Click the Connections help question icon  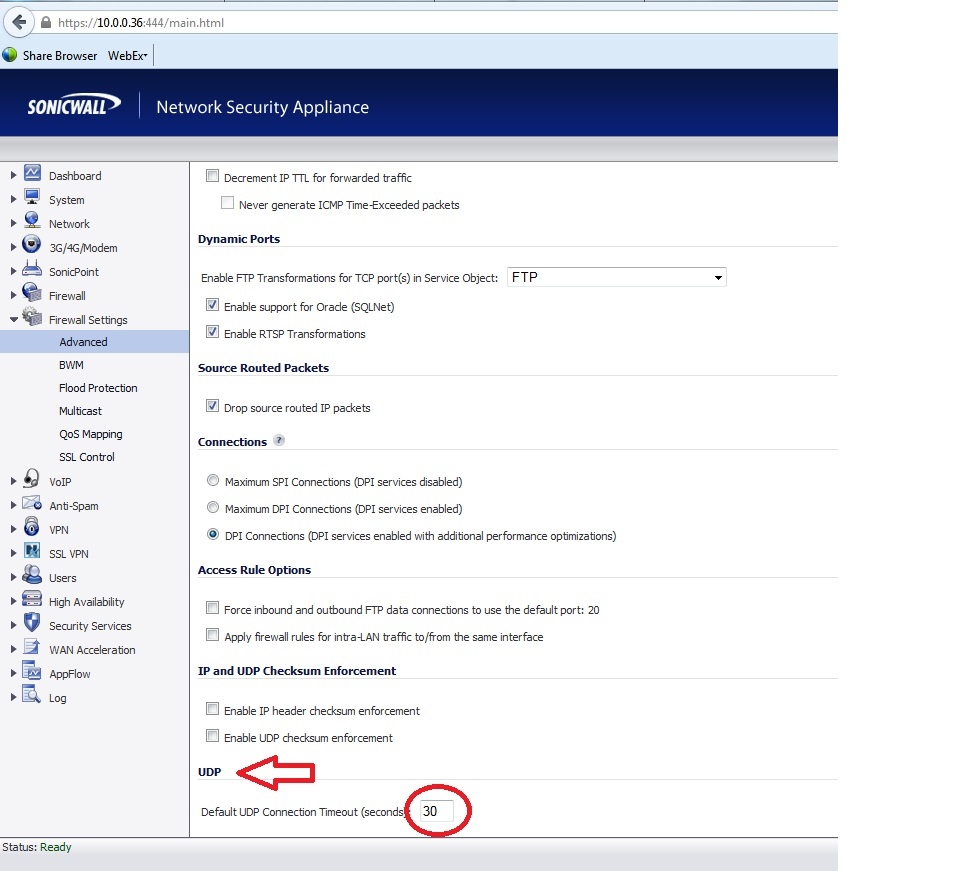[279, 440]
